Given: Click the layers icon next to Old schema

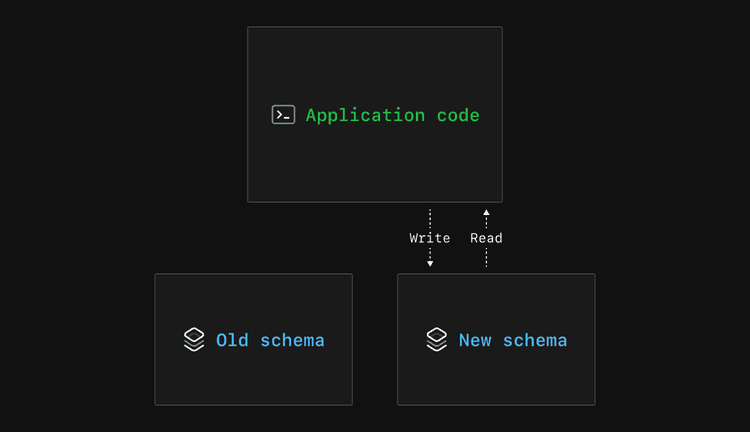Looking at the screenshot, I should pyautogui.click(x=194, y=340).
